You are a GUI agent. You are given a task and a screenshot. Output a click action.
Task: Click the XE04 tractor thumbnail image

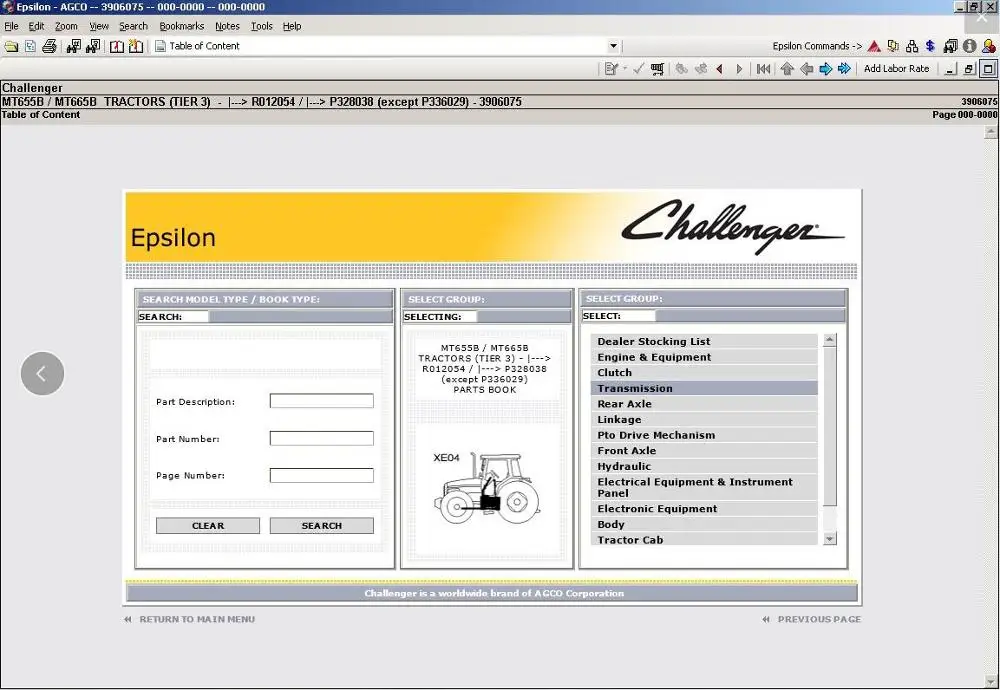click(x=488, y=488)
